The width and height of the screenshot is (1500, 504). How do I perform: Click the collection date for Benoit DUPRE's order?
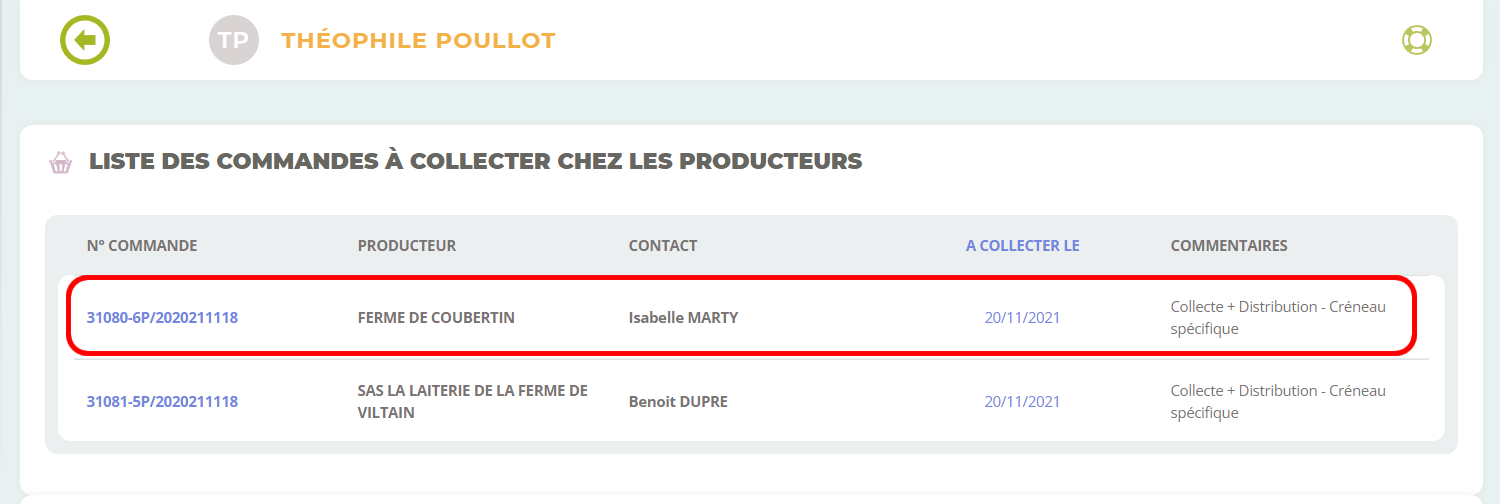1022,402
